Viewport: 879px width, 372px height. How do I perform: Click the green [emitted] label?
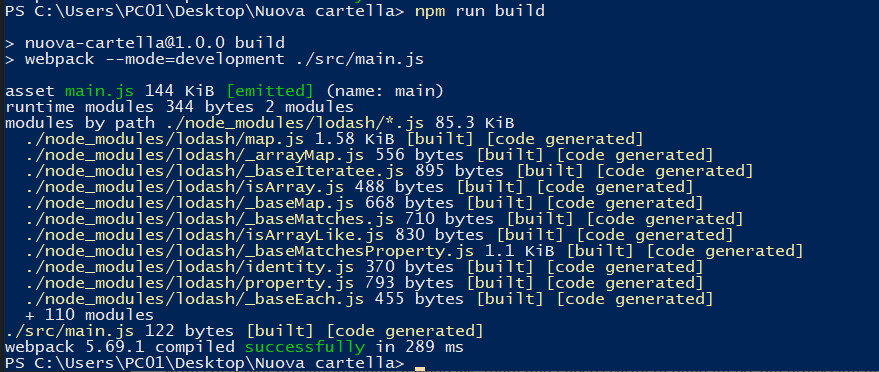click(x=270, y=91)
